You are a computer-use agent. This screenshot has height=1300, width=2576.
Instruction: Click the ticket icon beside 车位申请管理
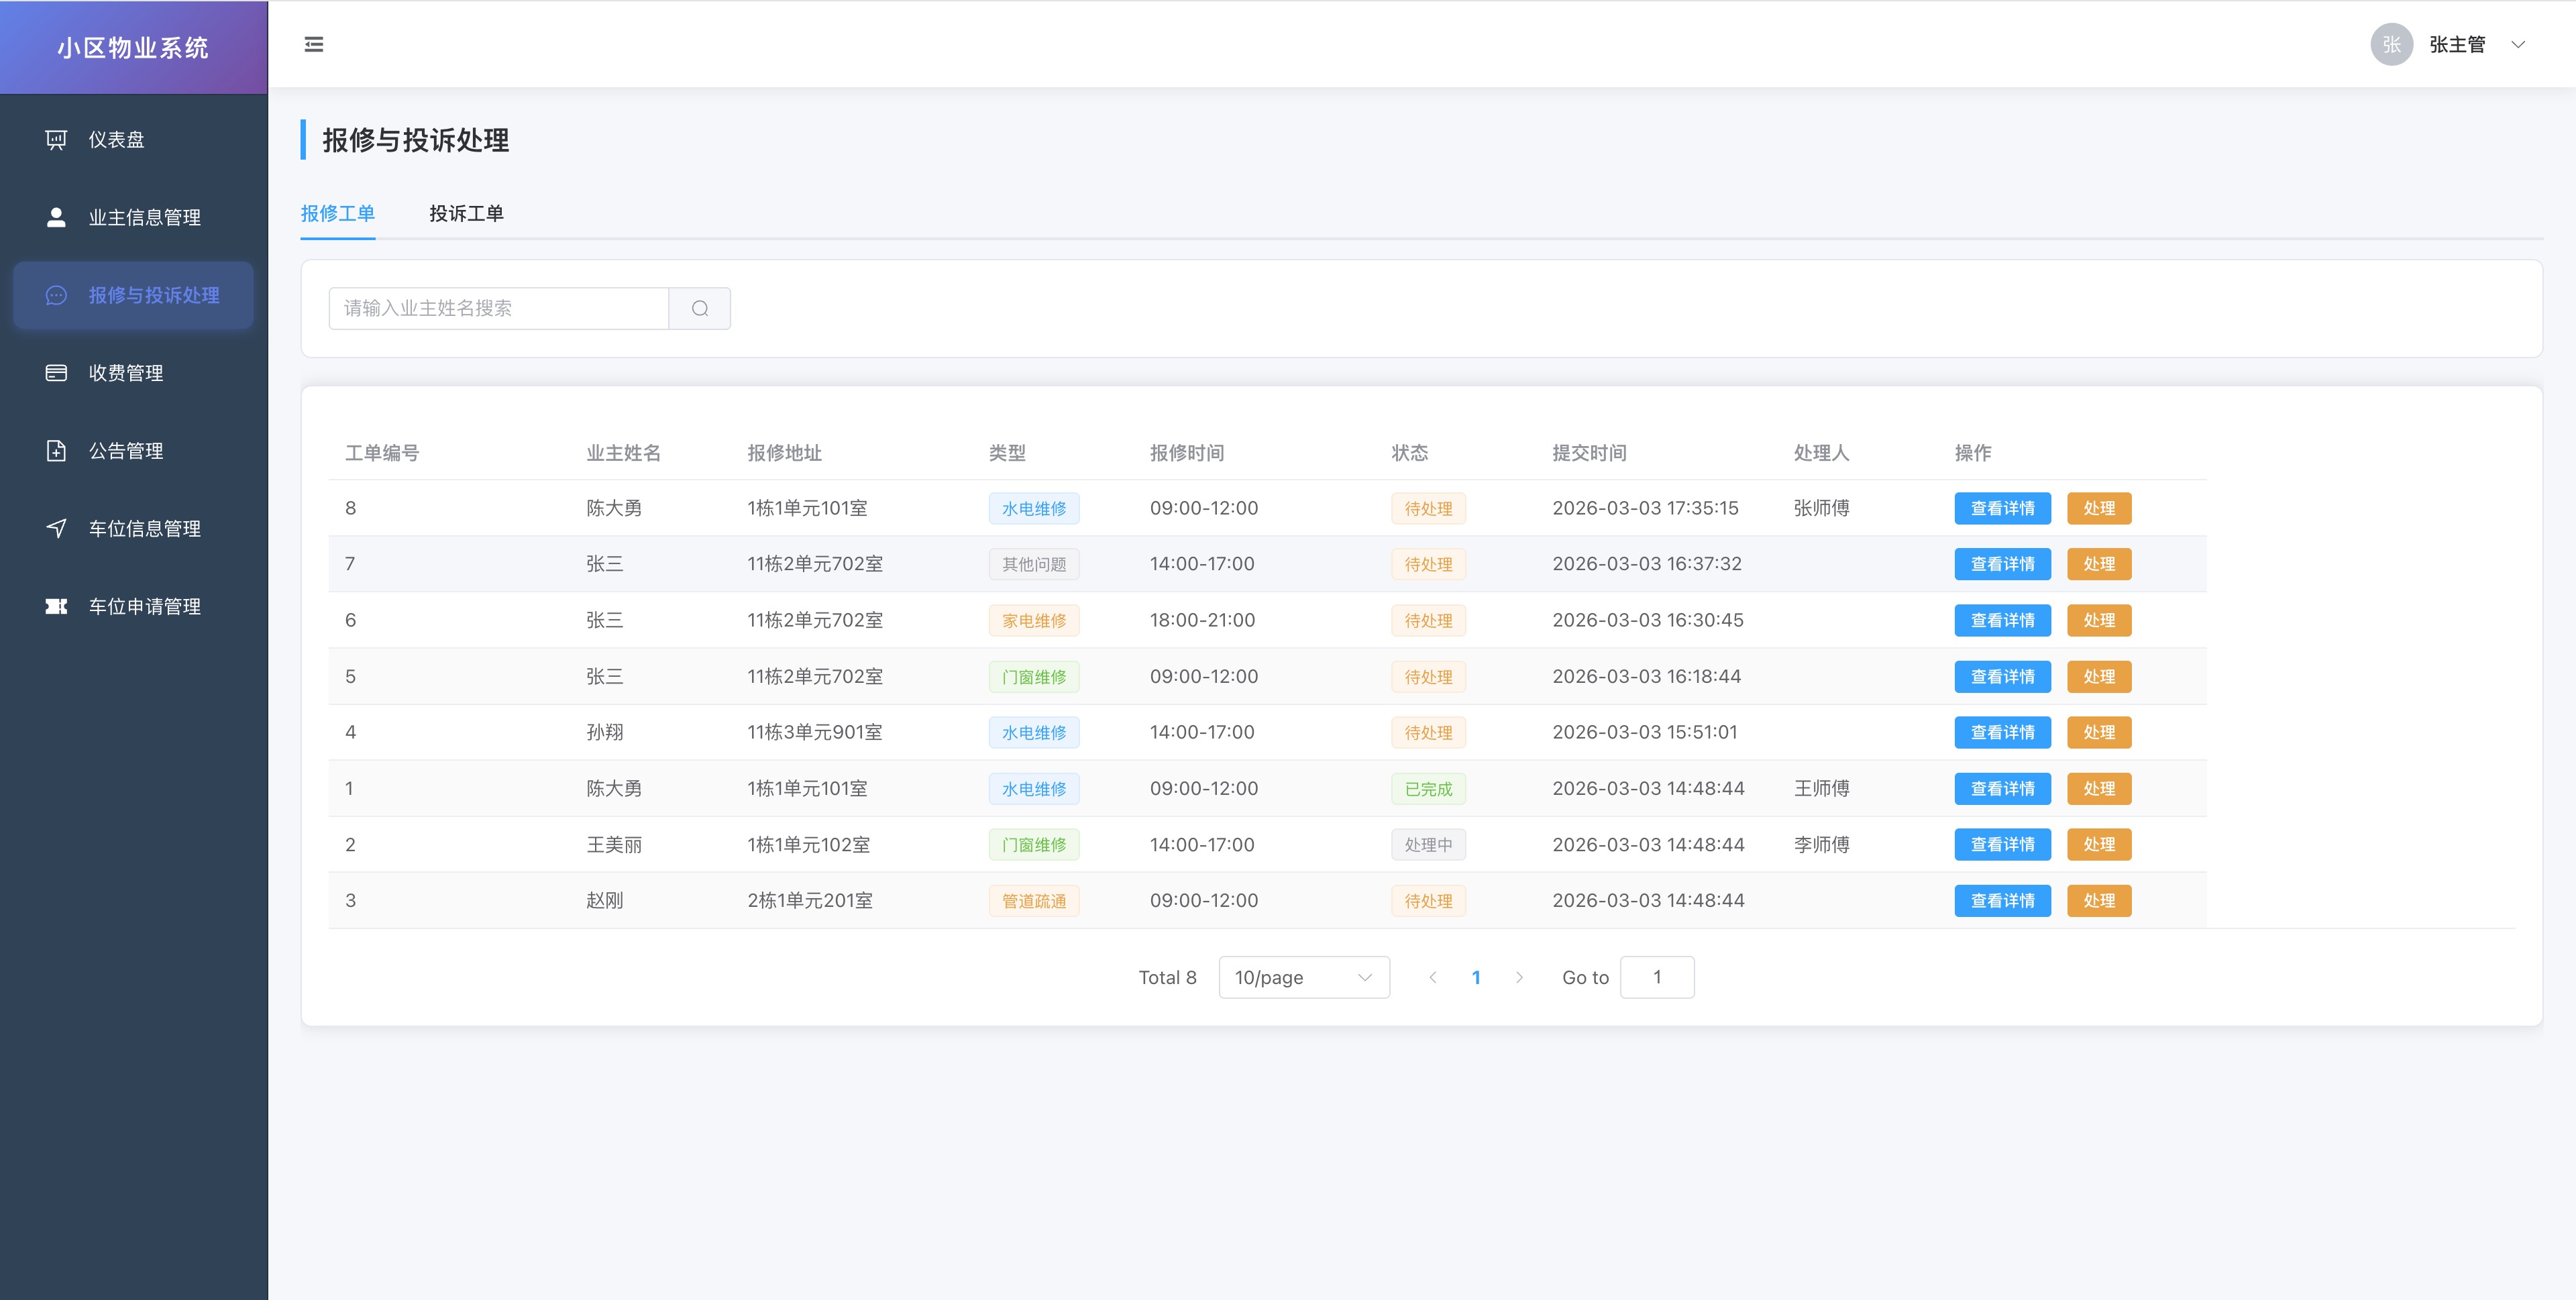pyautogui.click(x=56, y=606)
